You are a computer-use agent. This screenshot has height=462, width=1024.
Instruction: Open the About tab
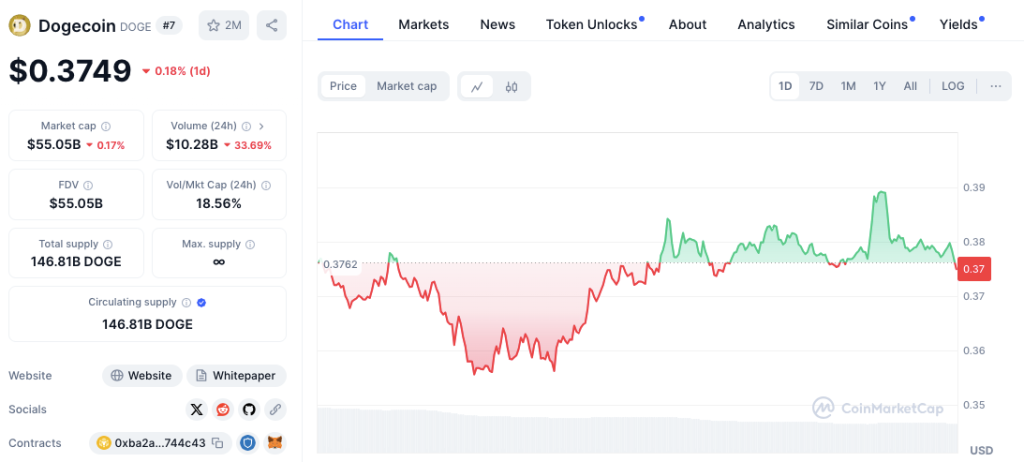point(688,25)
